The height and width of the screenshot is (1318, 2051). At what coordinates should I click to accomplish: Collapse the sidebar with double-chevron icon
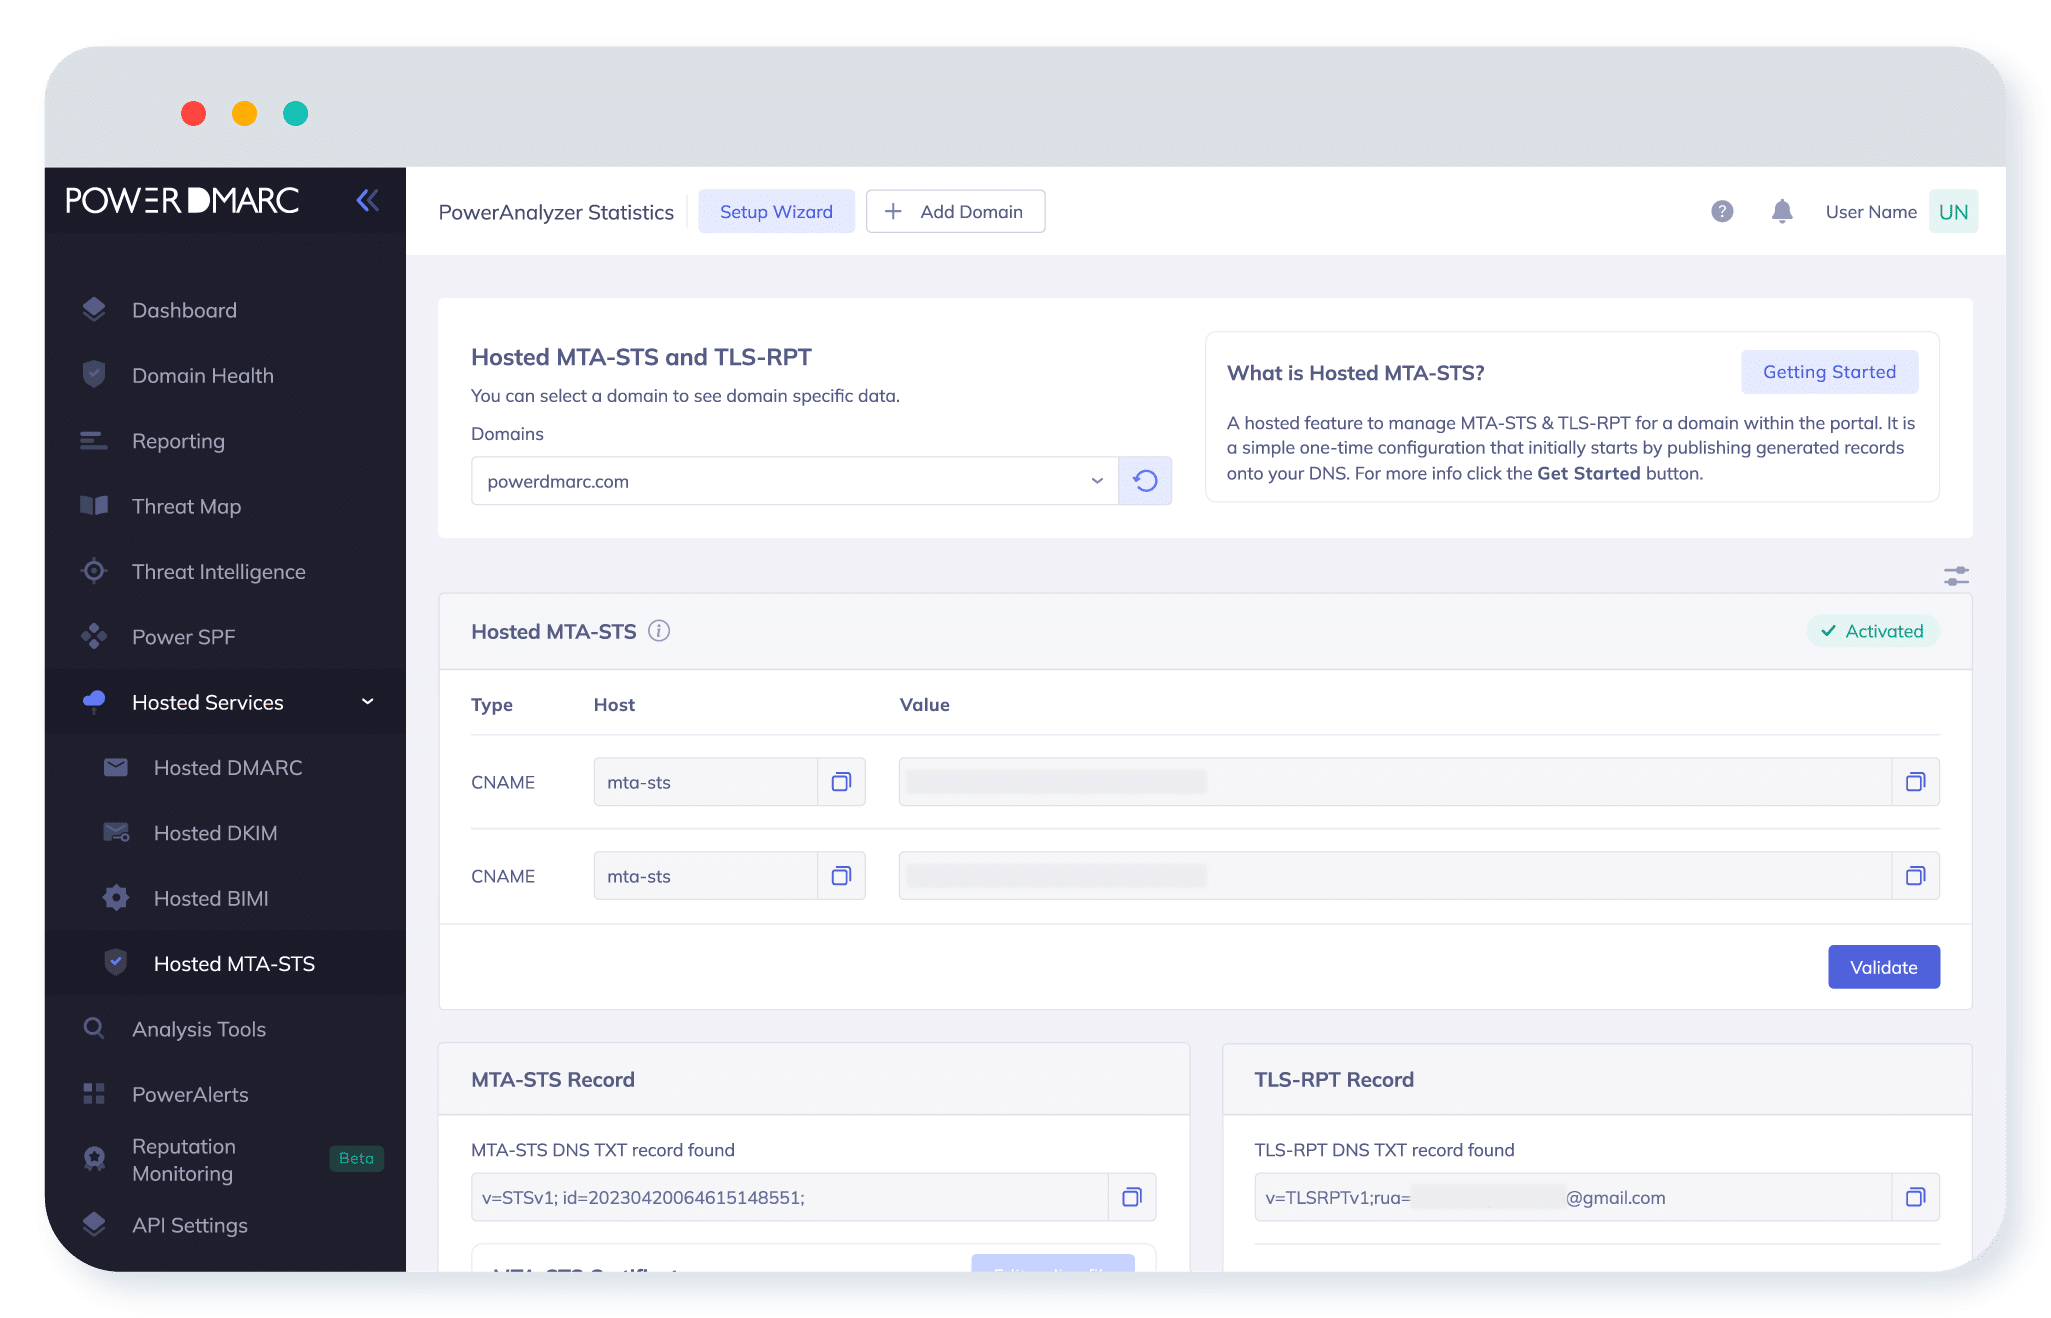coord(367,201)
